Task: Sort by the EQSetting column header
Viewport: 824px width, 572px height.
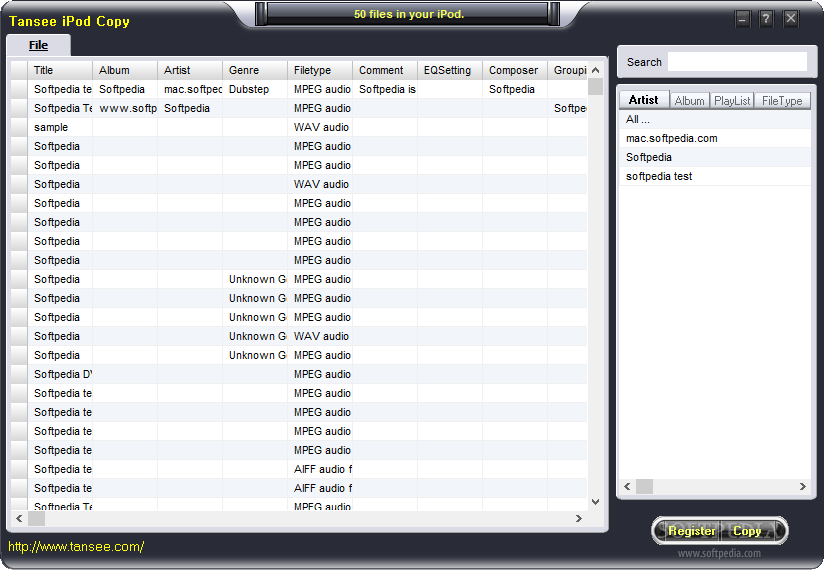Action: tap(450, 70)
